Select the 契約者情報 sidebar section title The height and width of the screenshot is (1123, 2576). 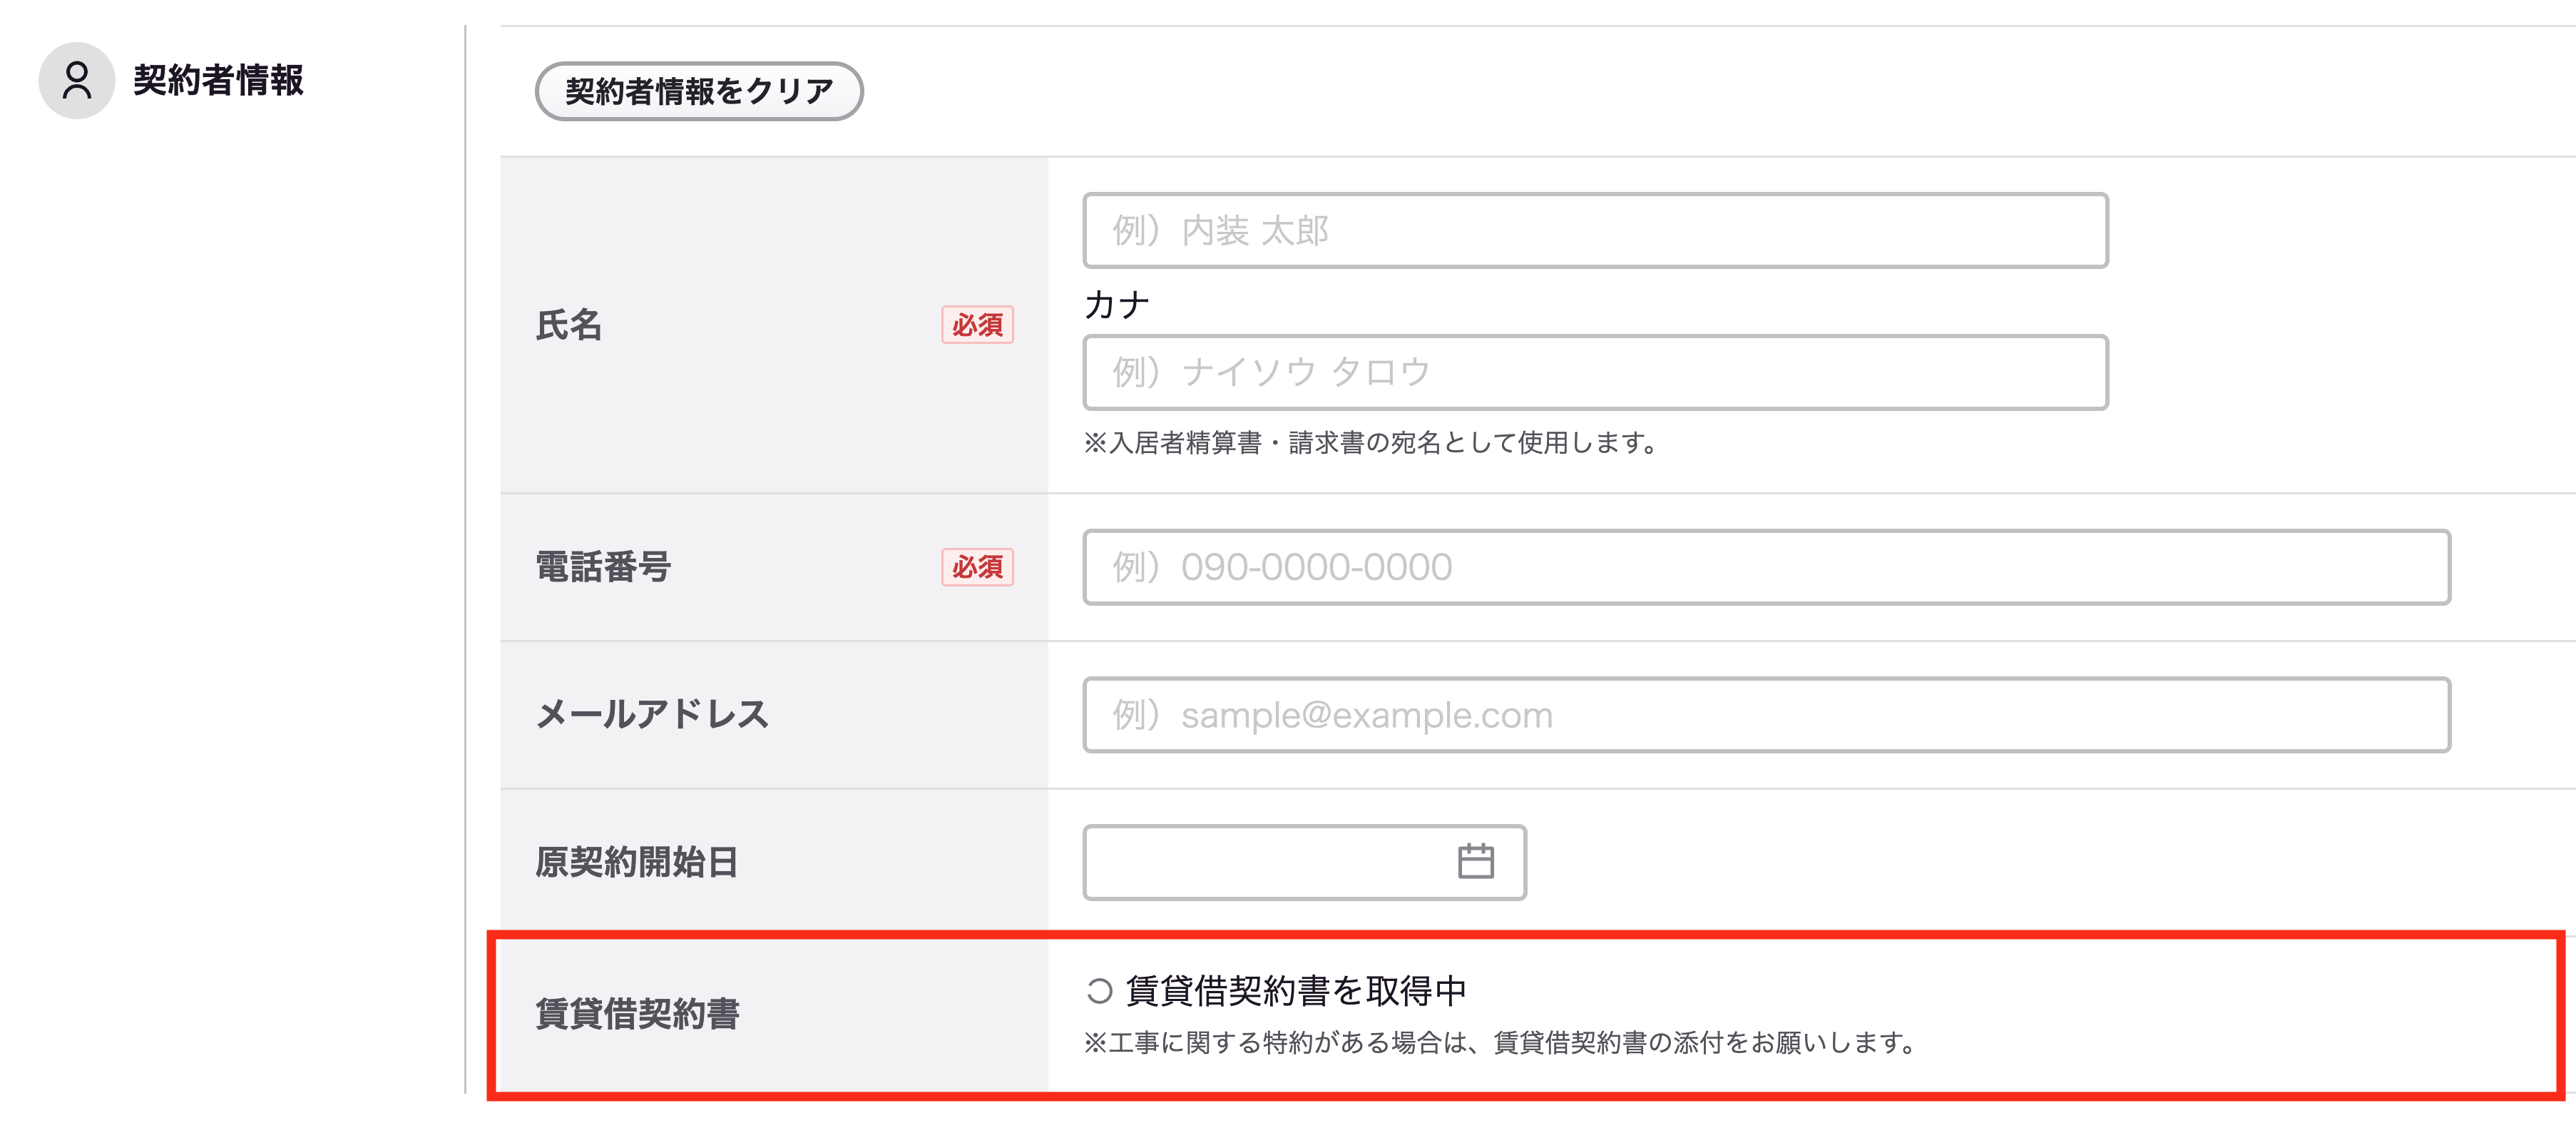(x=218, y=80)
